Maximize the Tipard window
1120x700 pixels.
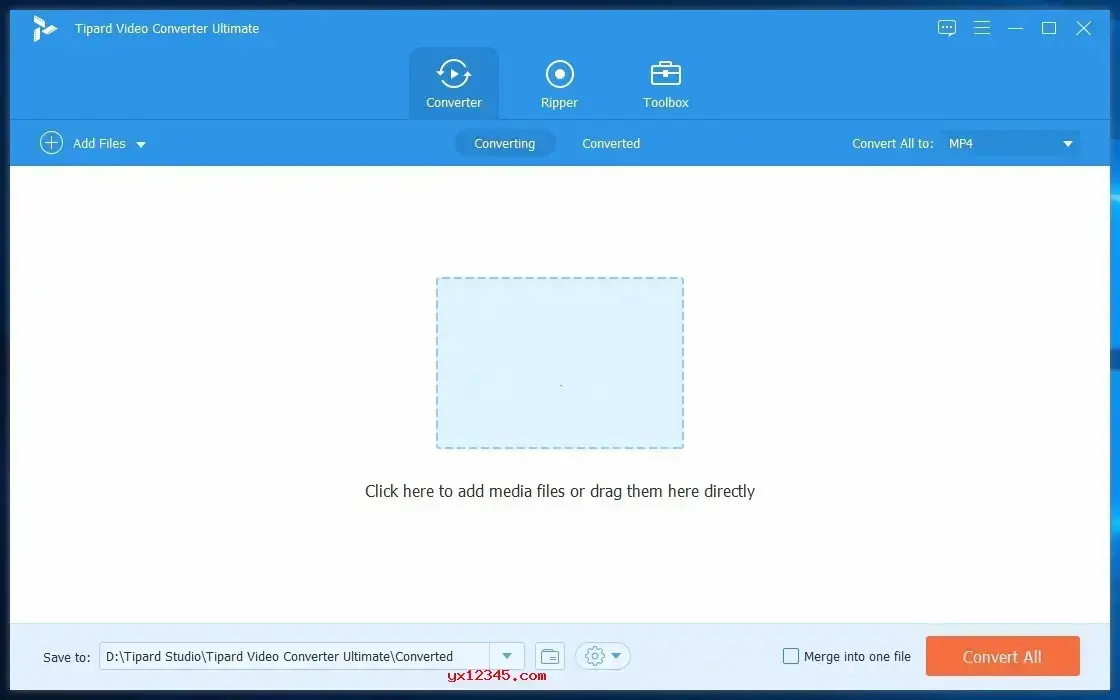1049,28
